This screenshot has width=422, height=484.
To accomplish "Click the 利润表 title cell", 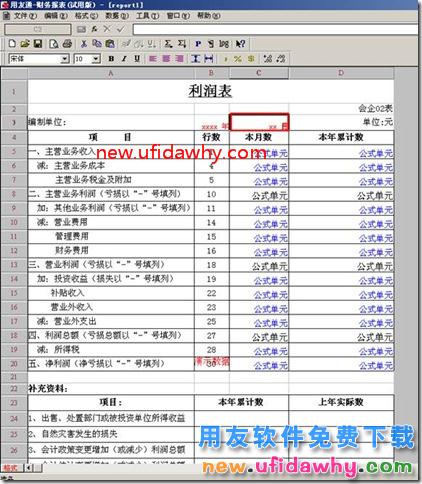I will point(211,91).
